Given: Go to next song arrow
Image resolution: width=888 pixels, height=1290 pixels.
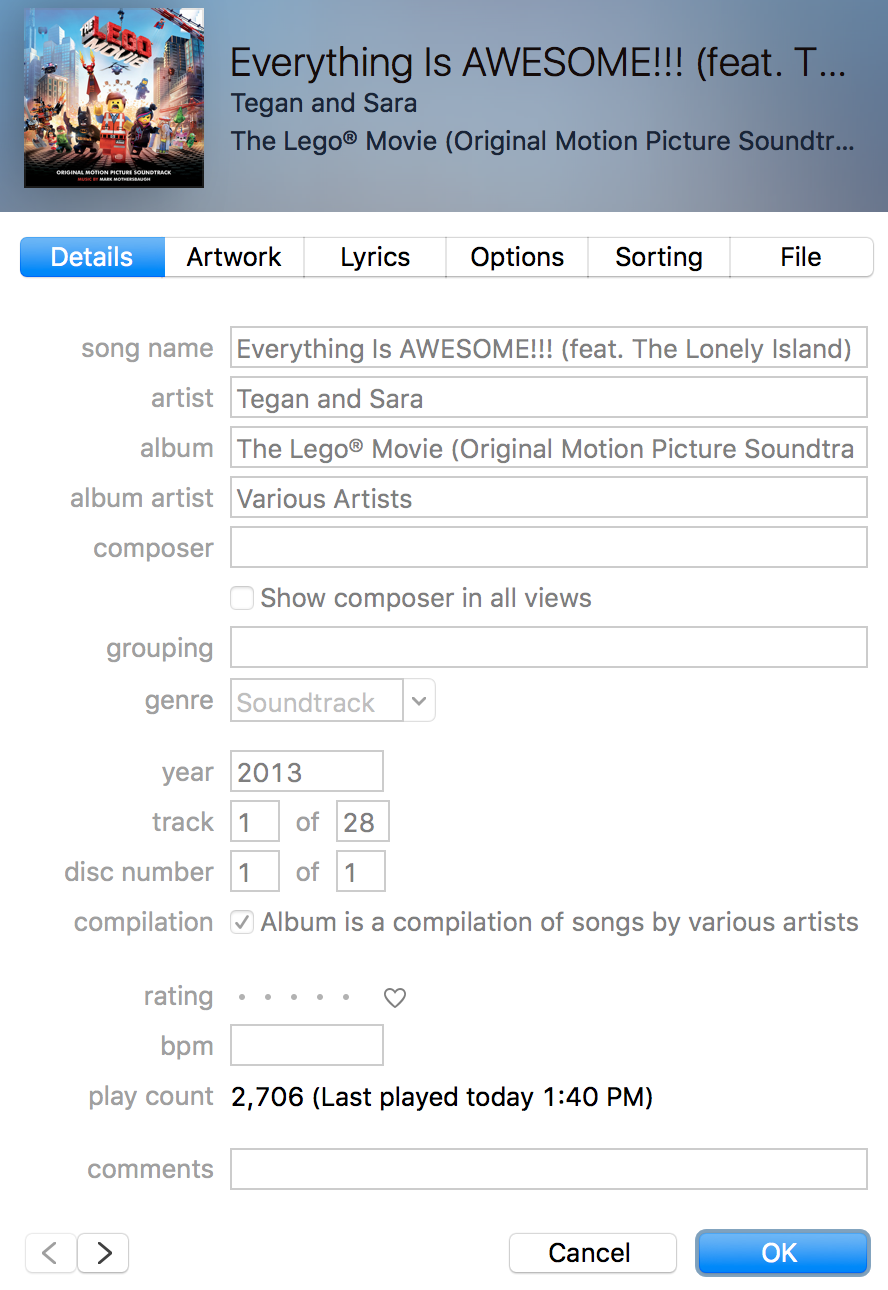Looking at the screenshot, I should (103, 1252).
